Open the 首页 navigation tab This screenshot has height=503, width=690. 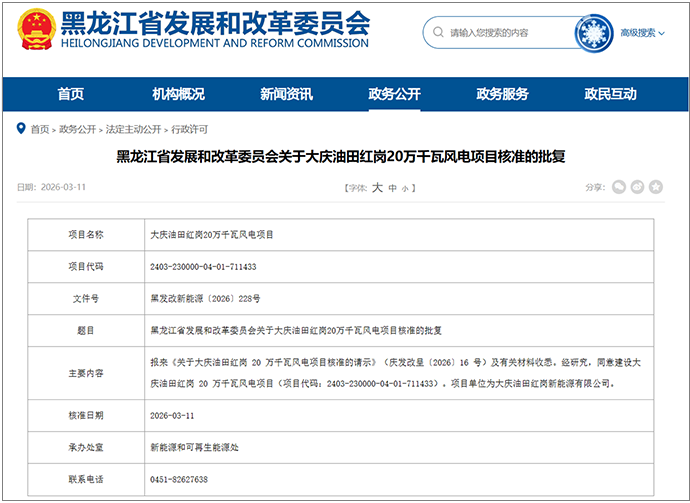70,94
